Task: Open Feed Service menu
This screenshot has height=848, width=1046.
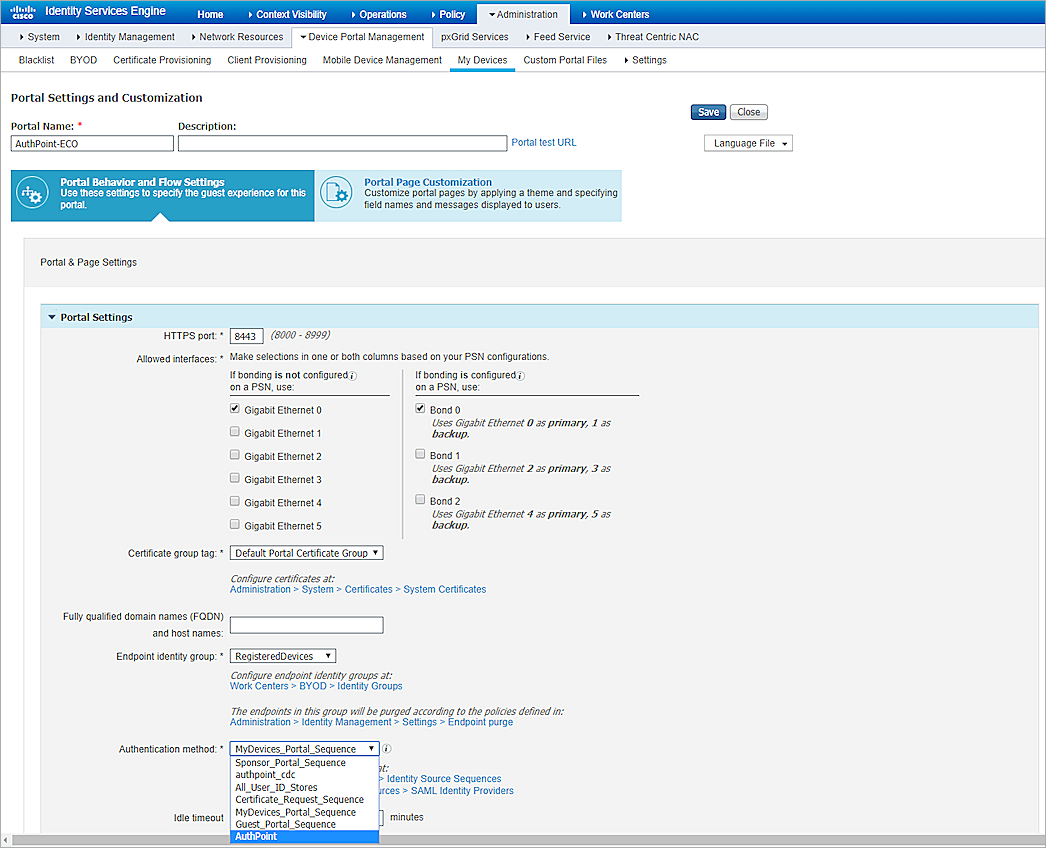Action: tap(558, 37)
